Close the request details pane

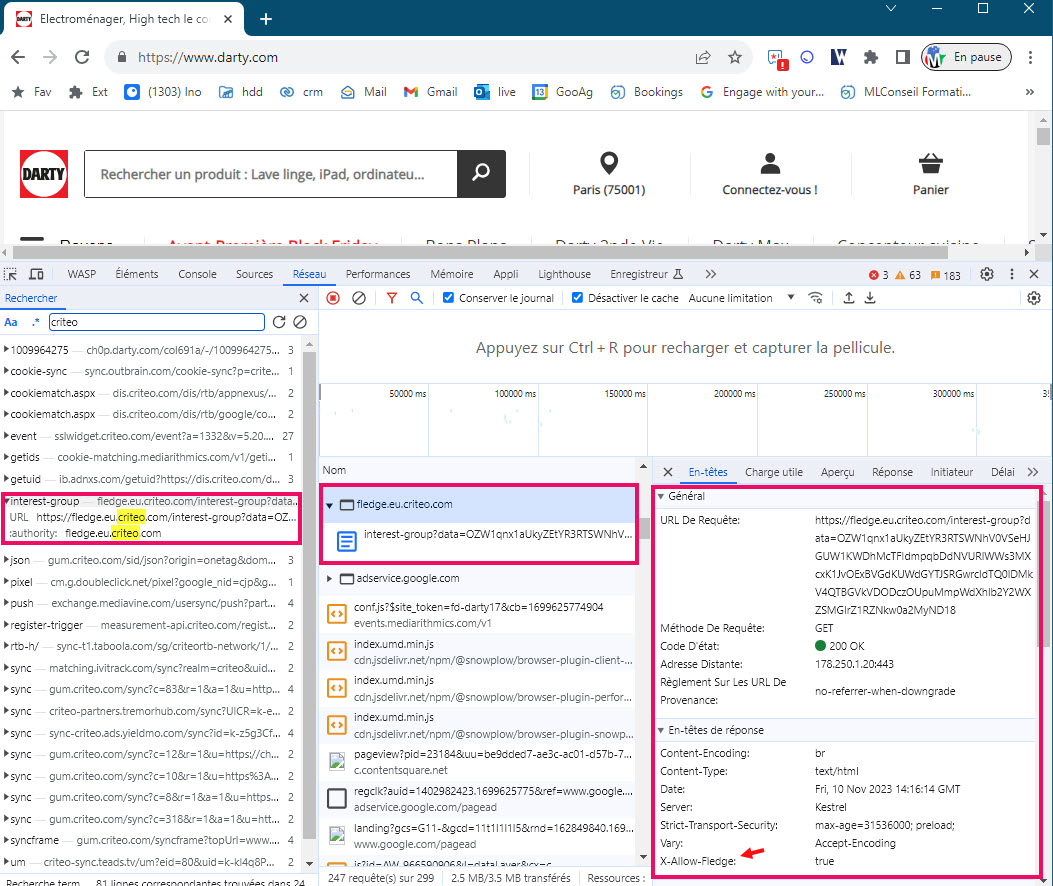[668, 472]
